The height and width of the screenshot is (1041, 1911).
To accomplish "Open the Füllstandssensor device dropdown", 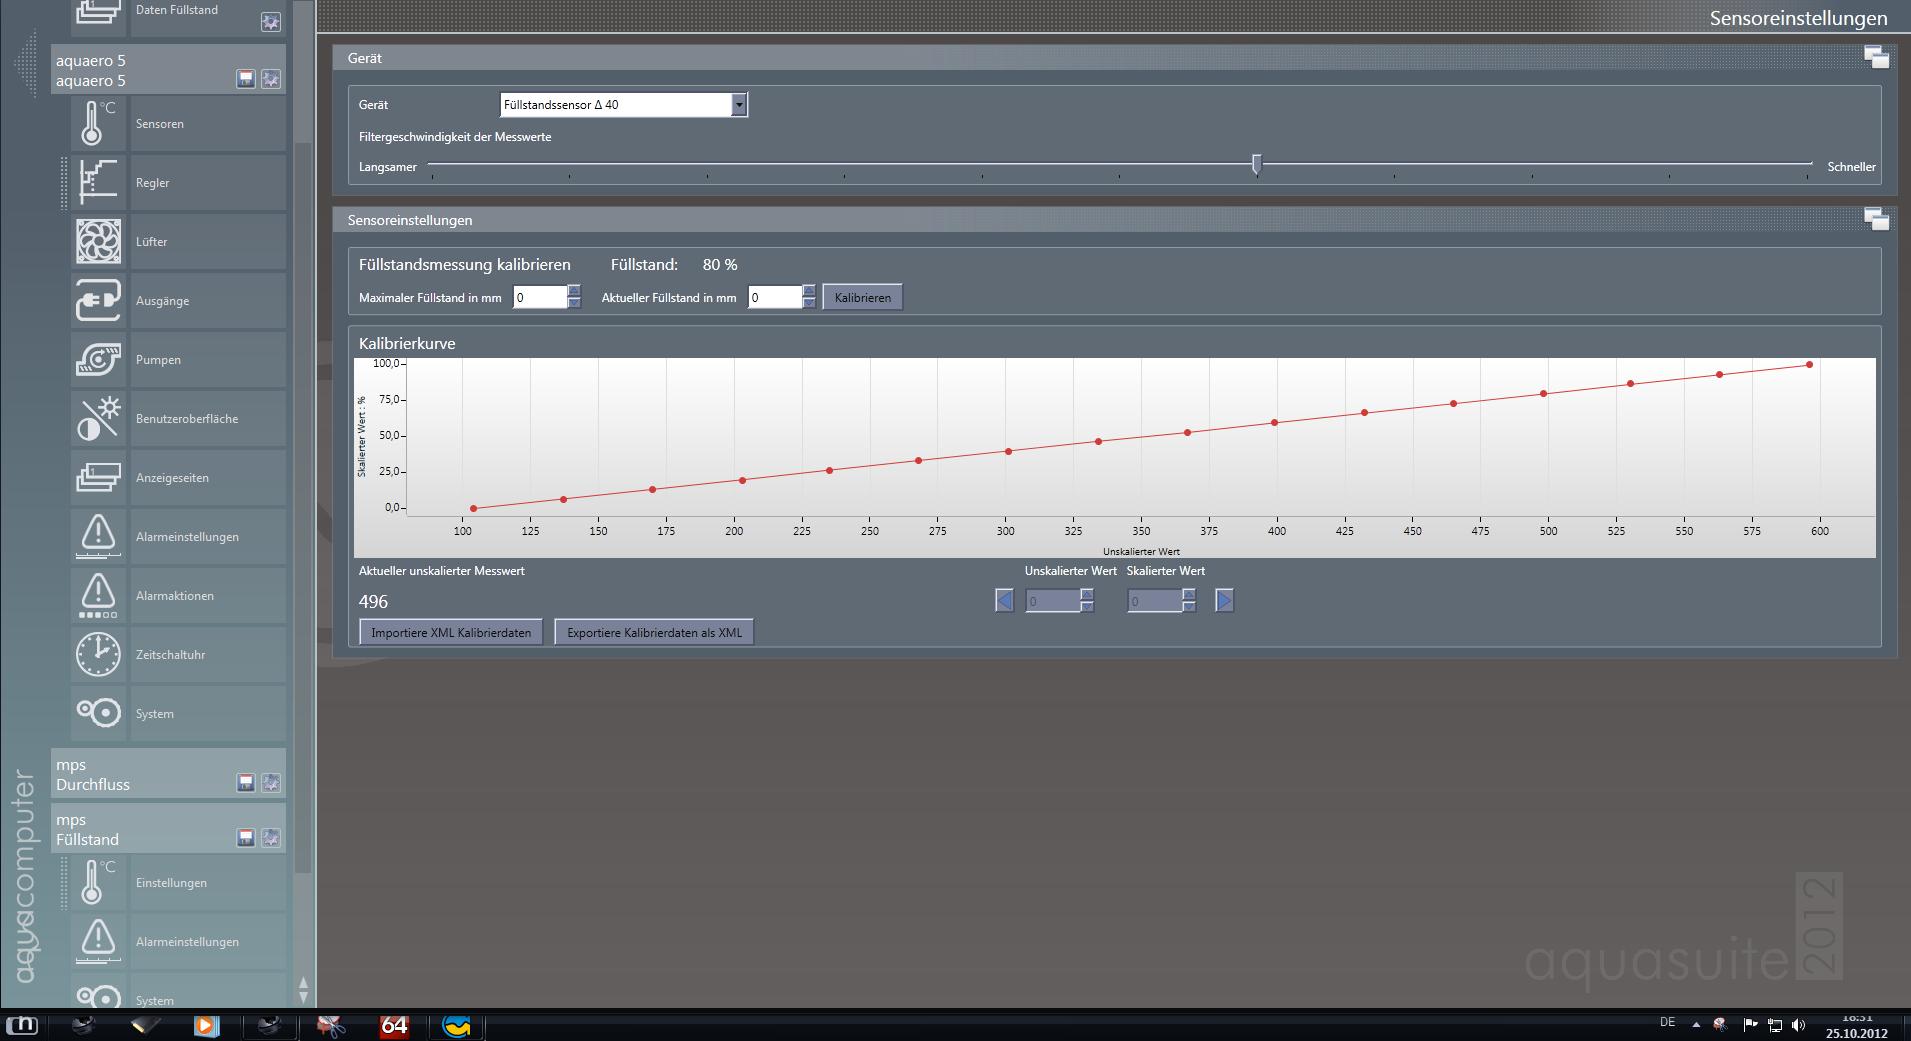I will pos(738,105).
